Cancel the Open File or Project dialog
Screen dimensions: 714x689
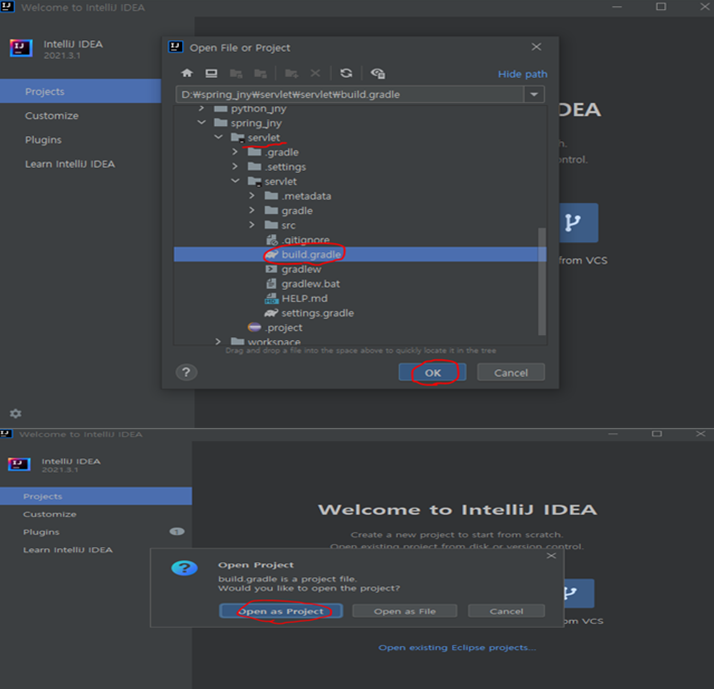tap(511, 373)
